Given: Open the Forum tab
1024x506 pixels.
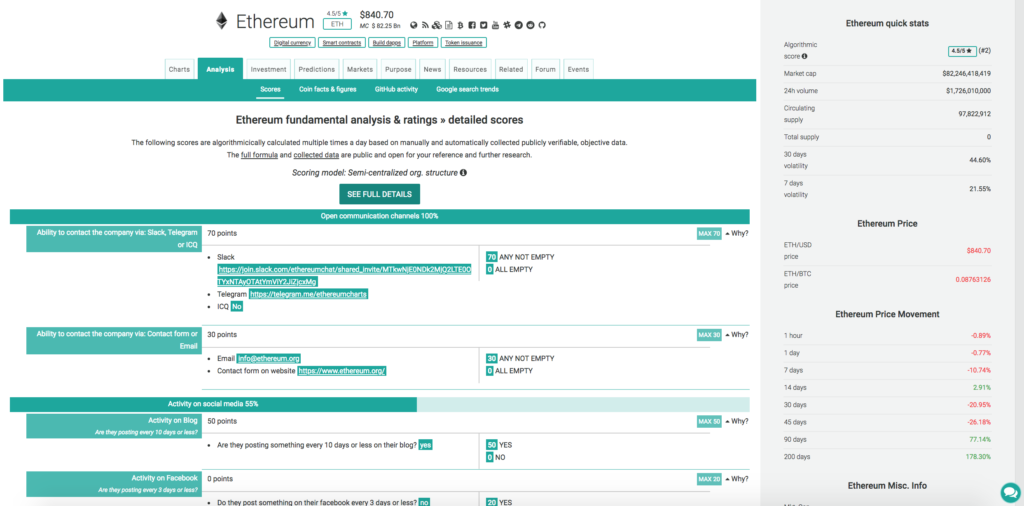Looking at the screenshot, I should [x=545, y=69].
